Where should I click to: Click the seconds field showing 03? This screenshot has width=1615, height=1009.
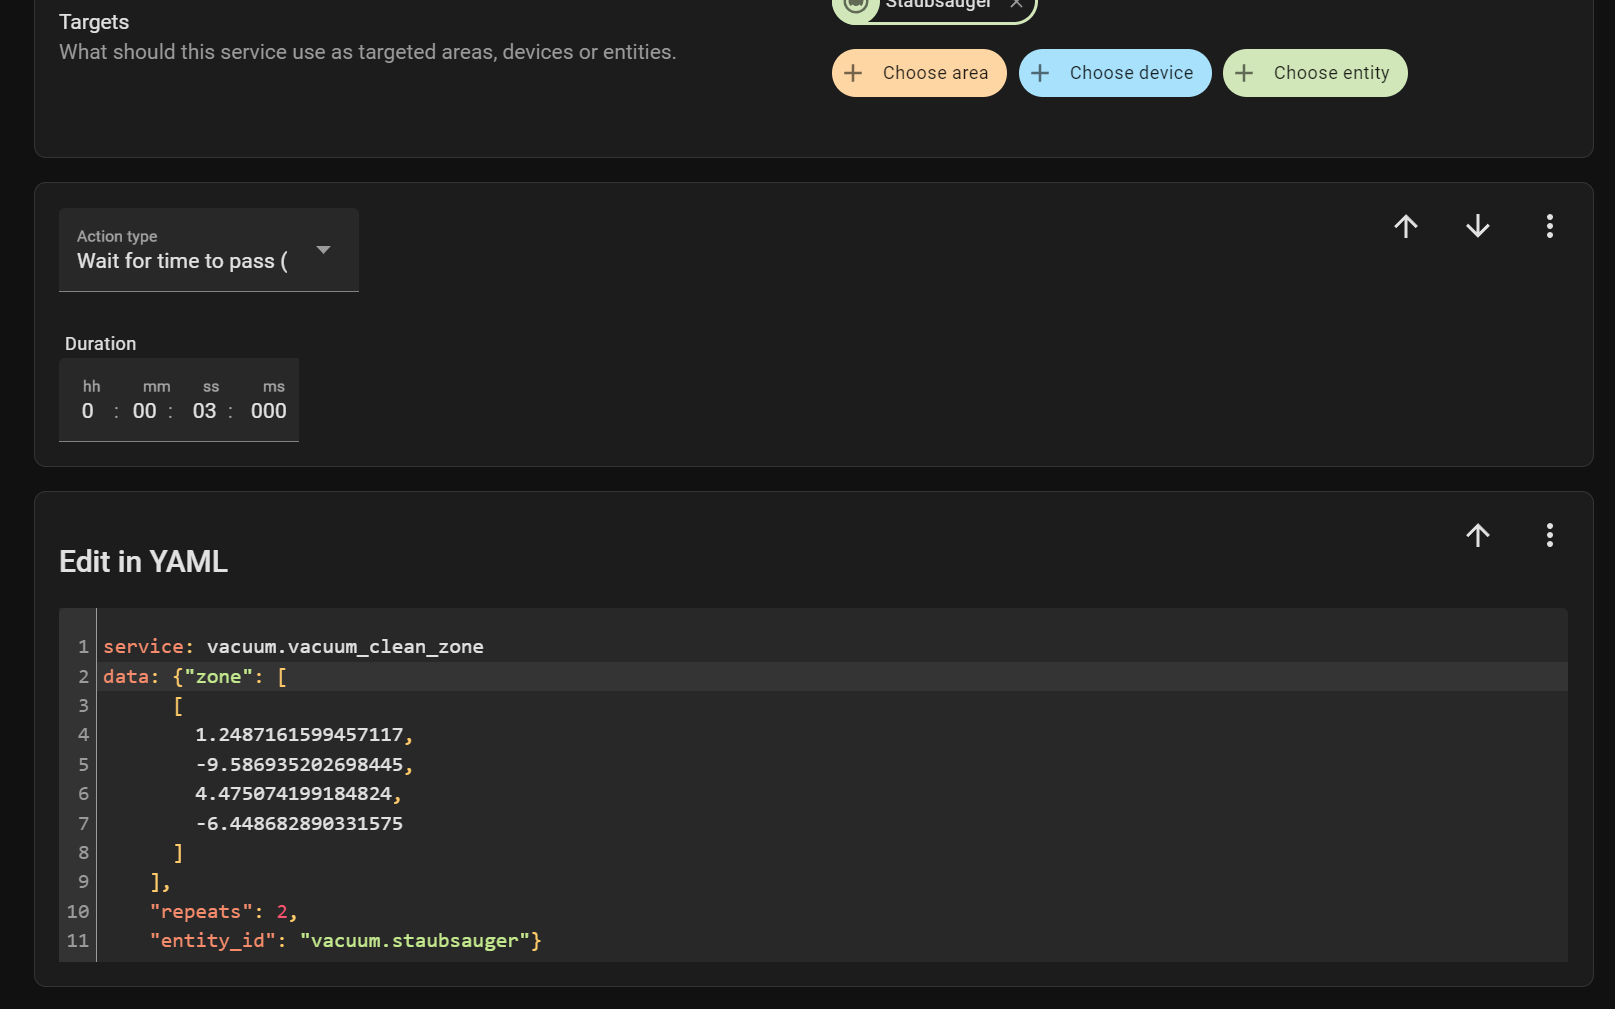[x=204, y=410]
